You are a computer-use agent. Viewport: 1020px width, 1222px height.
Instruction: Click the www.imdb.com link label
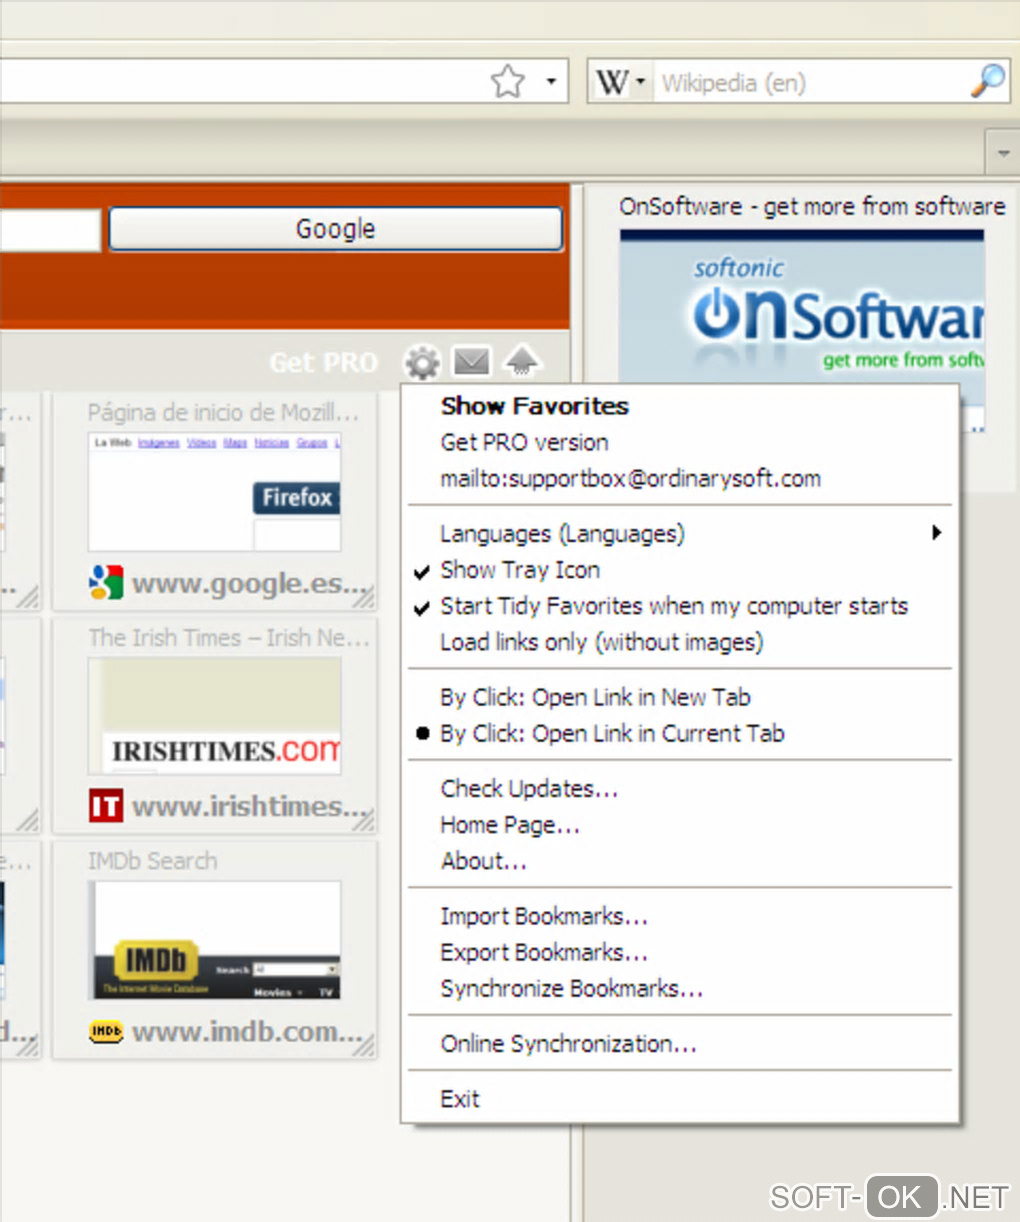pyautogui.click(x=247, y=1031)
